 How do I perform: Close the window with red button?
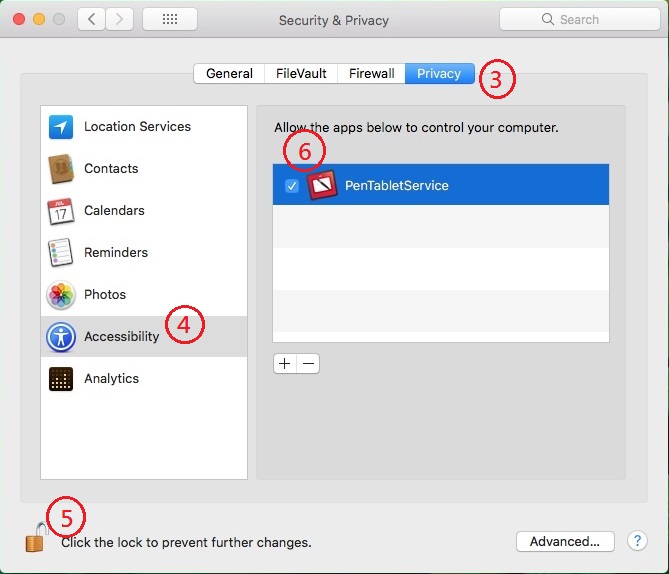[x=19, y=19]
